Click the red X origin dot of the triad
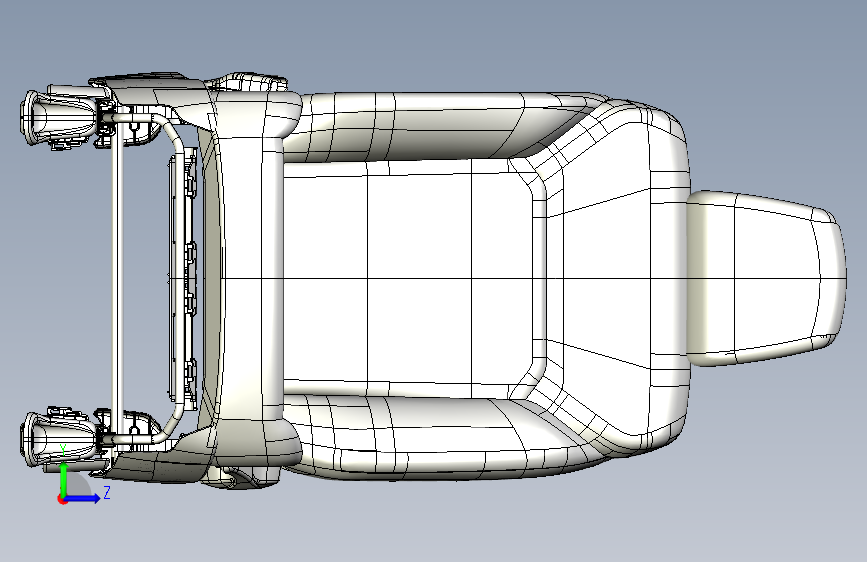 tap(62, 499)
